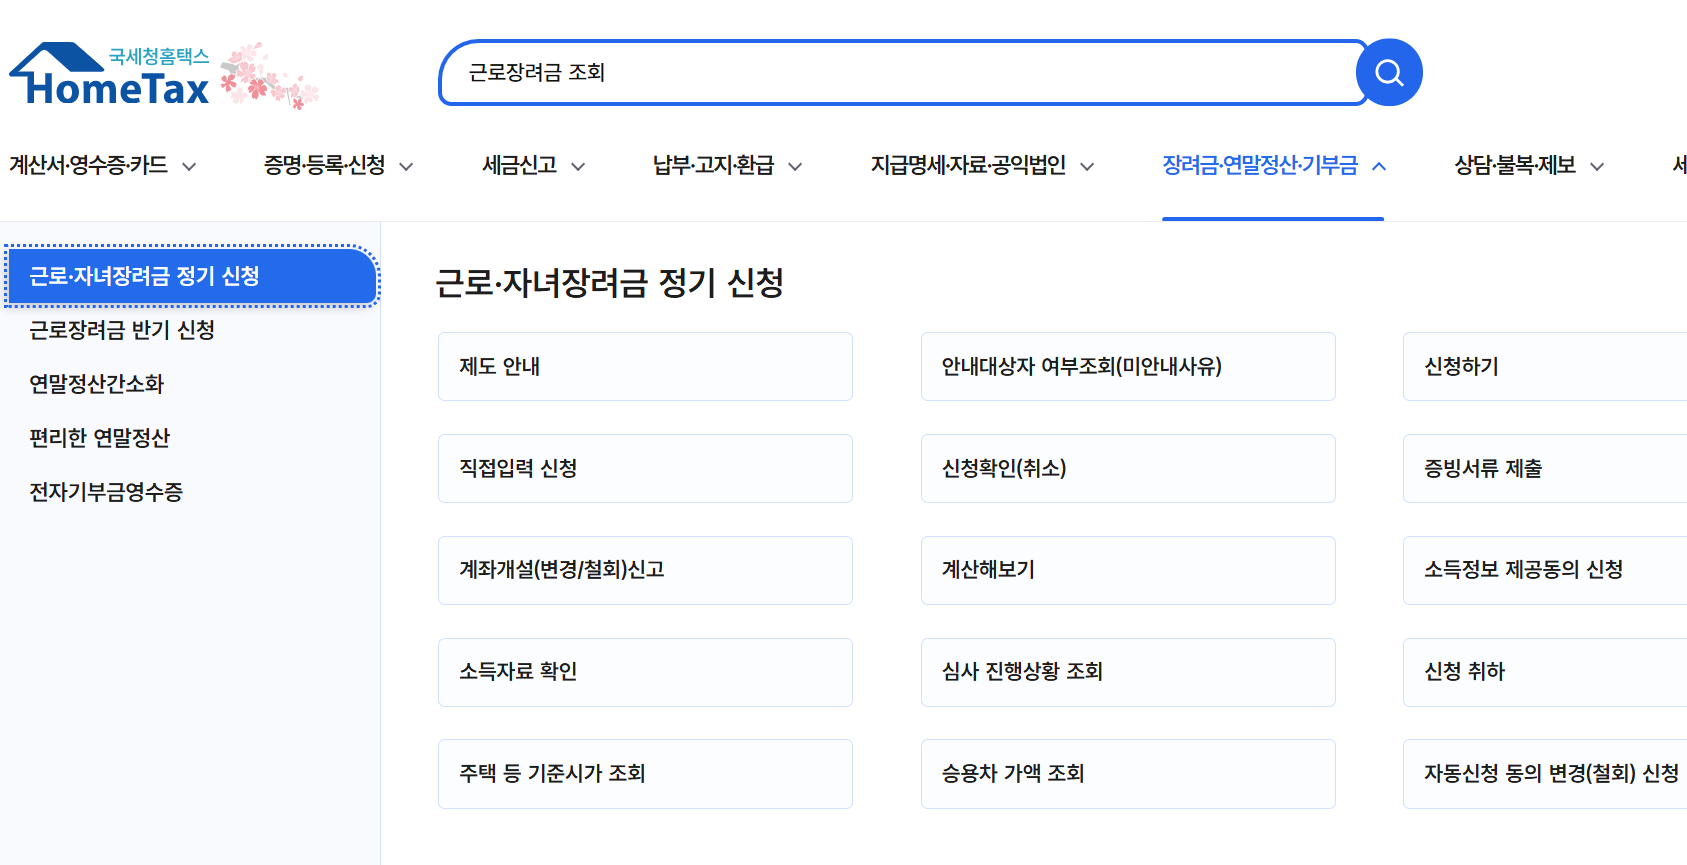This screenshot has height=865, width=1687.
Task: Expand the 계산서·영수증·카드 menu chevron
Action: 189,166
